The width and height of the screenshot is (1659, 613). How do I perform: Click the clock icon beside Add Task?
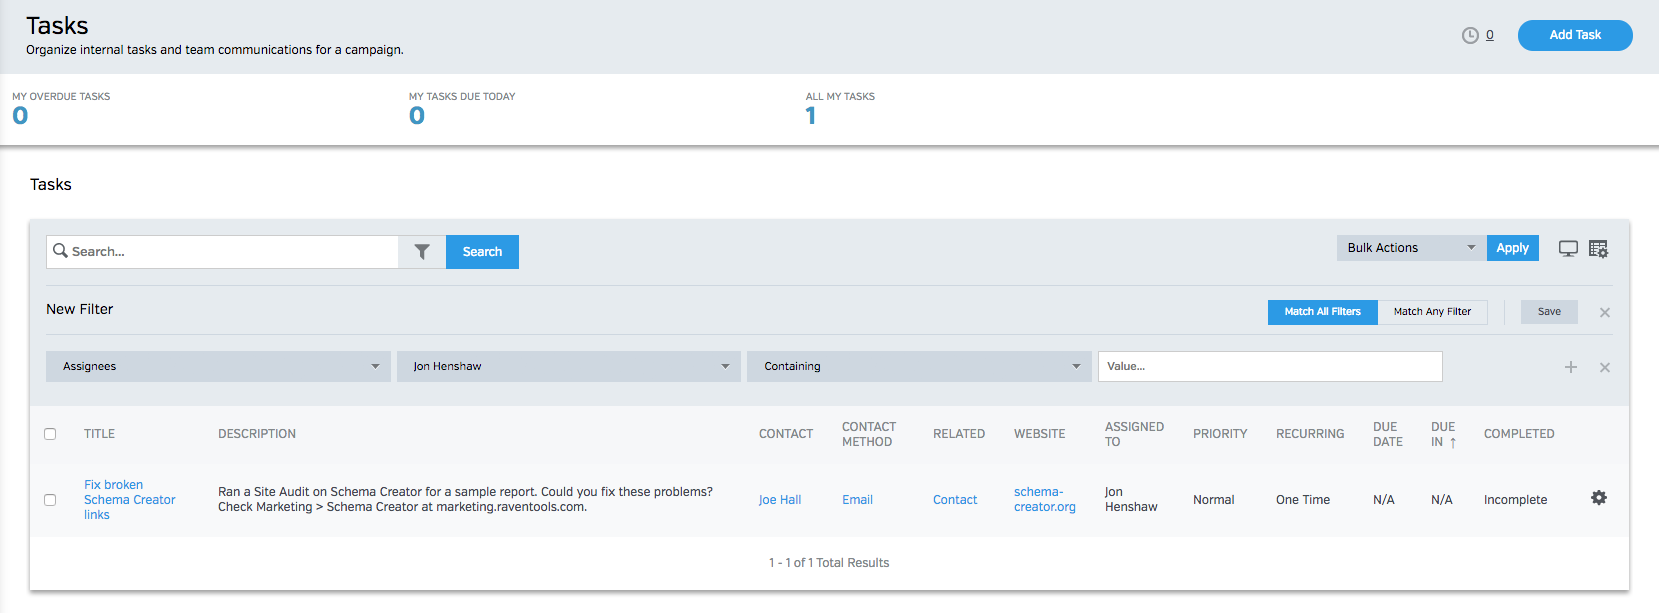[1469, 35]
